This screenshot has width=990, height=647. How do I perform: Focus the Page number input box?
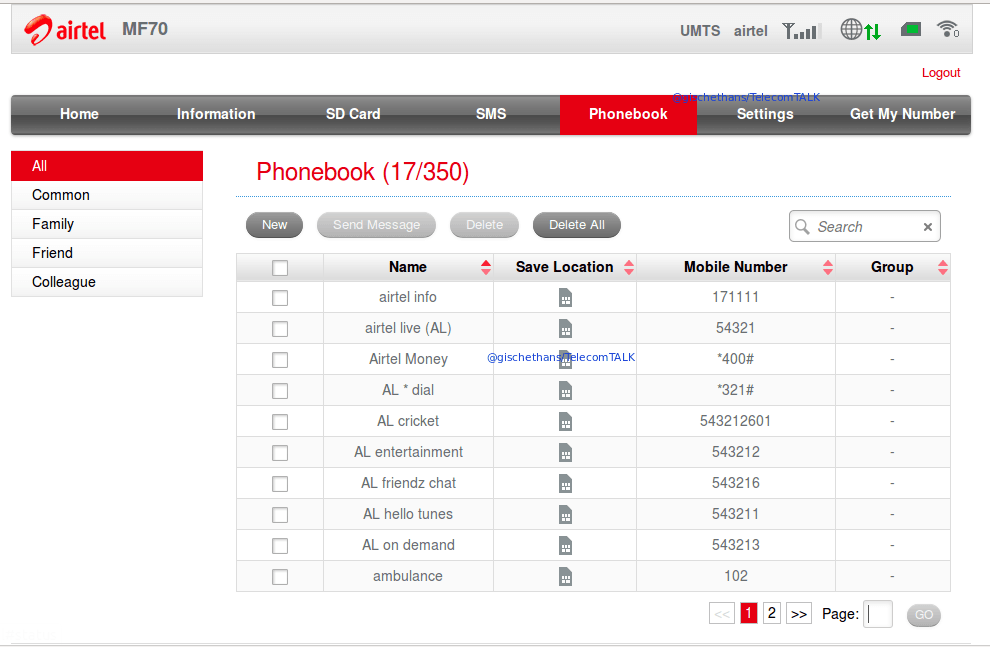[878, 614]
